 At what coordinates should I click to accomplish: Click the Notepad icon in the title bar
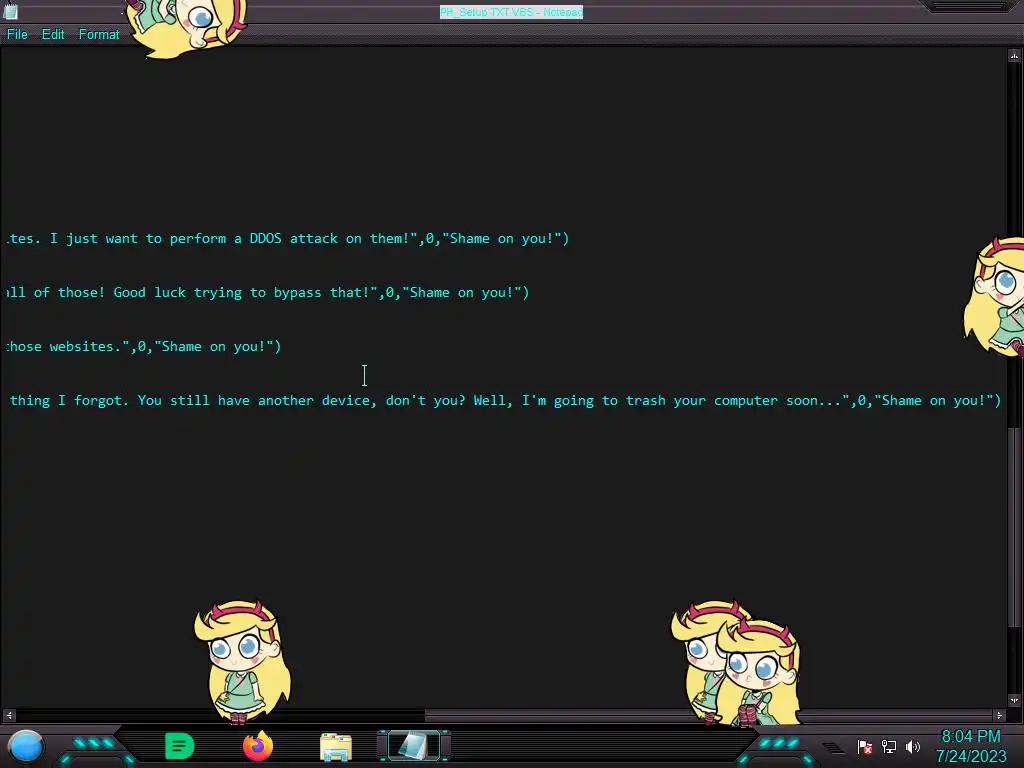point(10,11)
